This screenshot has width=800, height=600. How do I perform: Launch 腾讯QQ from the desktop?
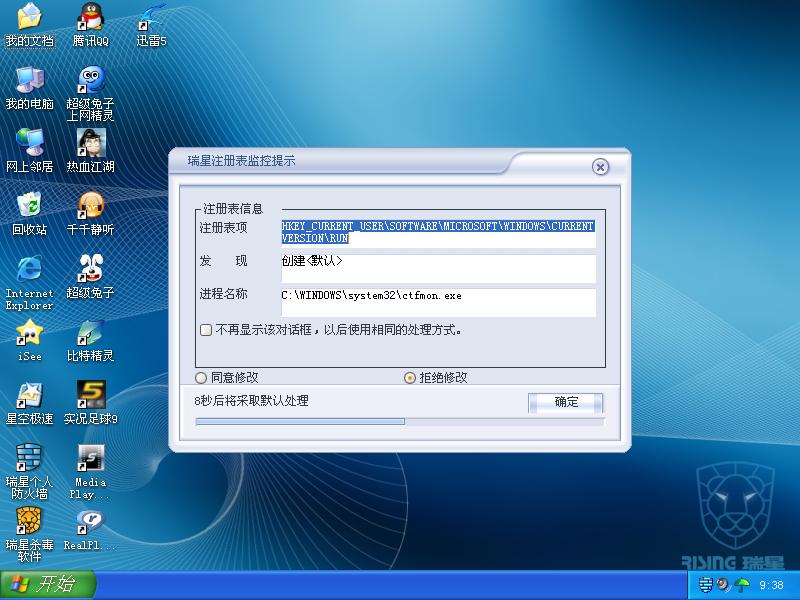[90, 24]
